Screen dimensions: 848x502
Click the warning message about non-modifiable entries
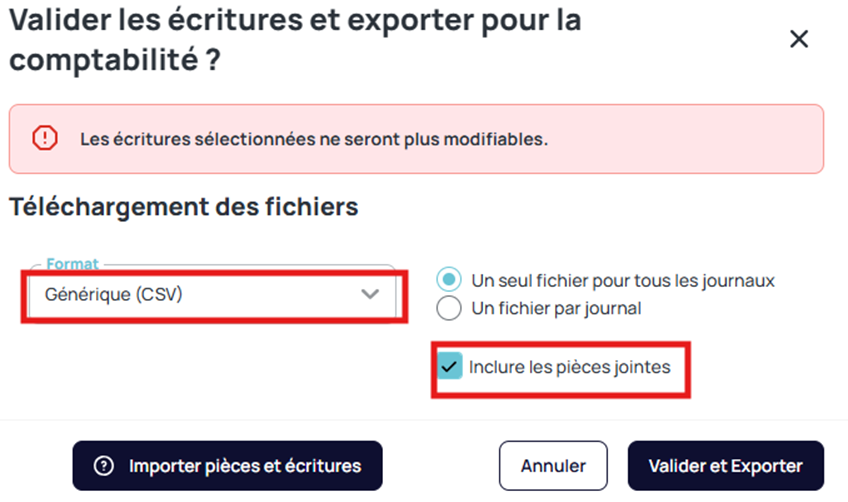click(314, 139)
